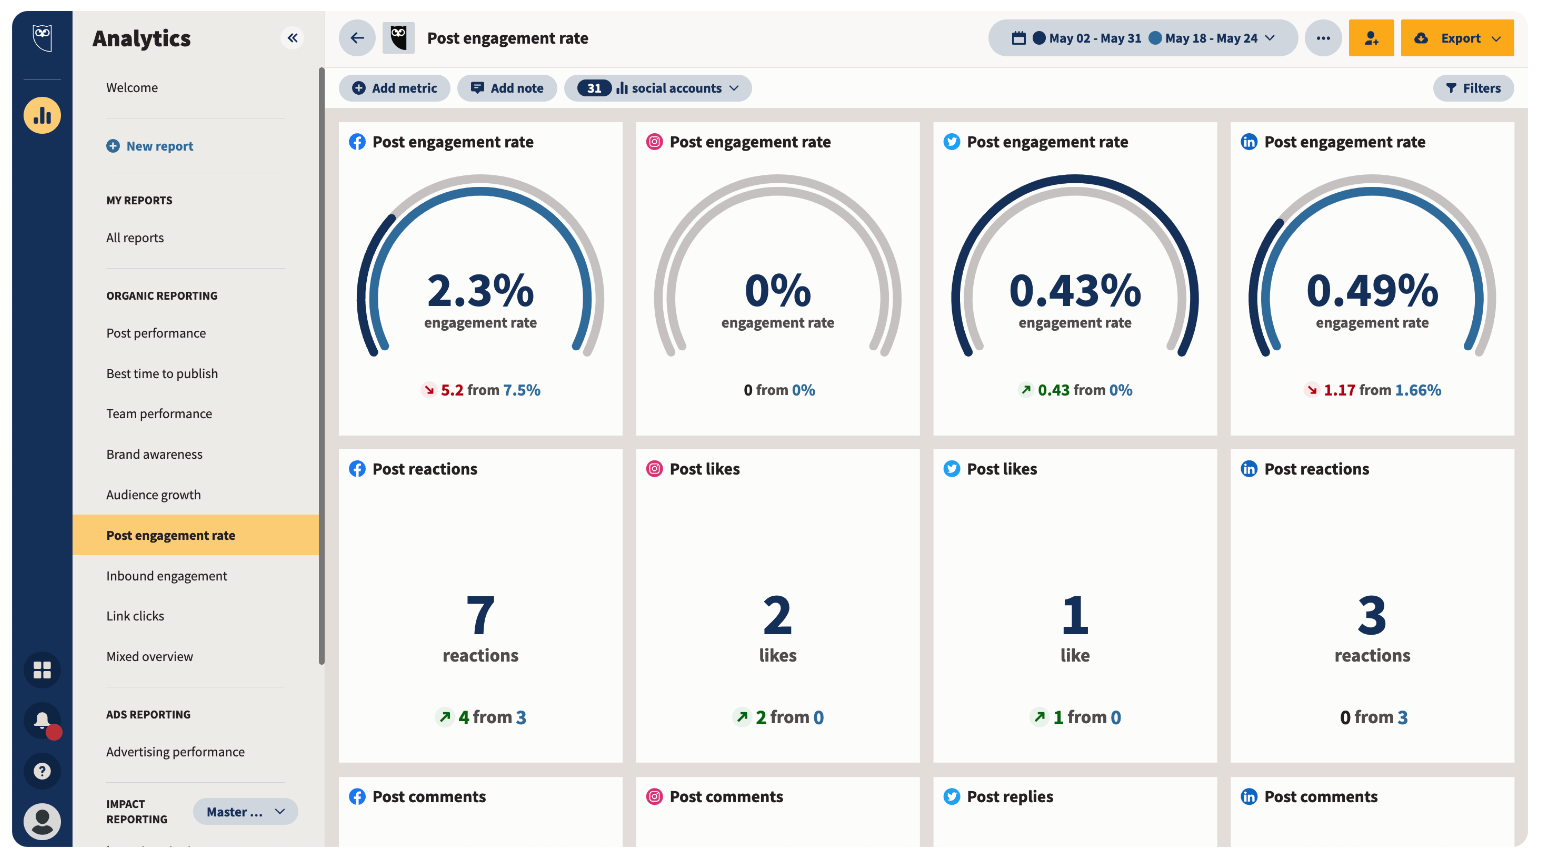Open the three-dot more options menu
1556x866 pixels.
tap(1323, 38)
